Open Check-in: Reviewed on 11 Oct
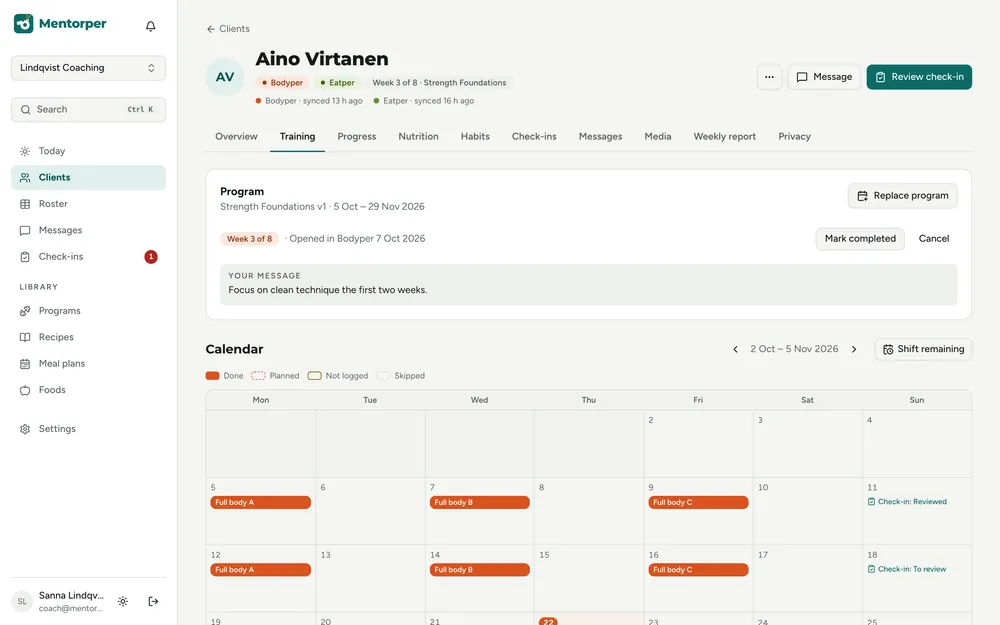 (907, 502)
